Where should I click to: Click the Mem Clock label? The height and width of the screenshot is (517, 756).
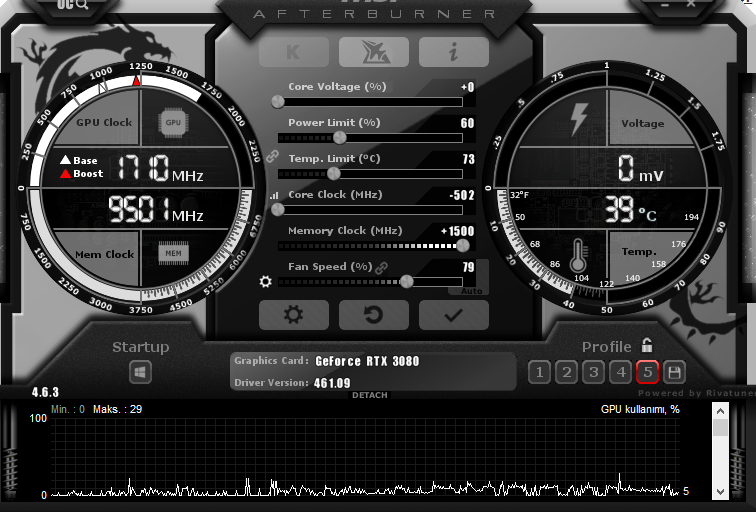pos(105,254)
